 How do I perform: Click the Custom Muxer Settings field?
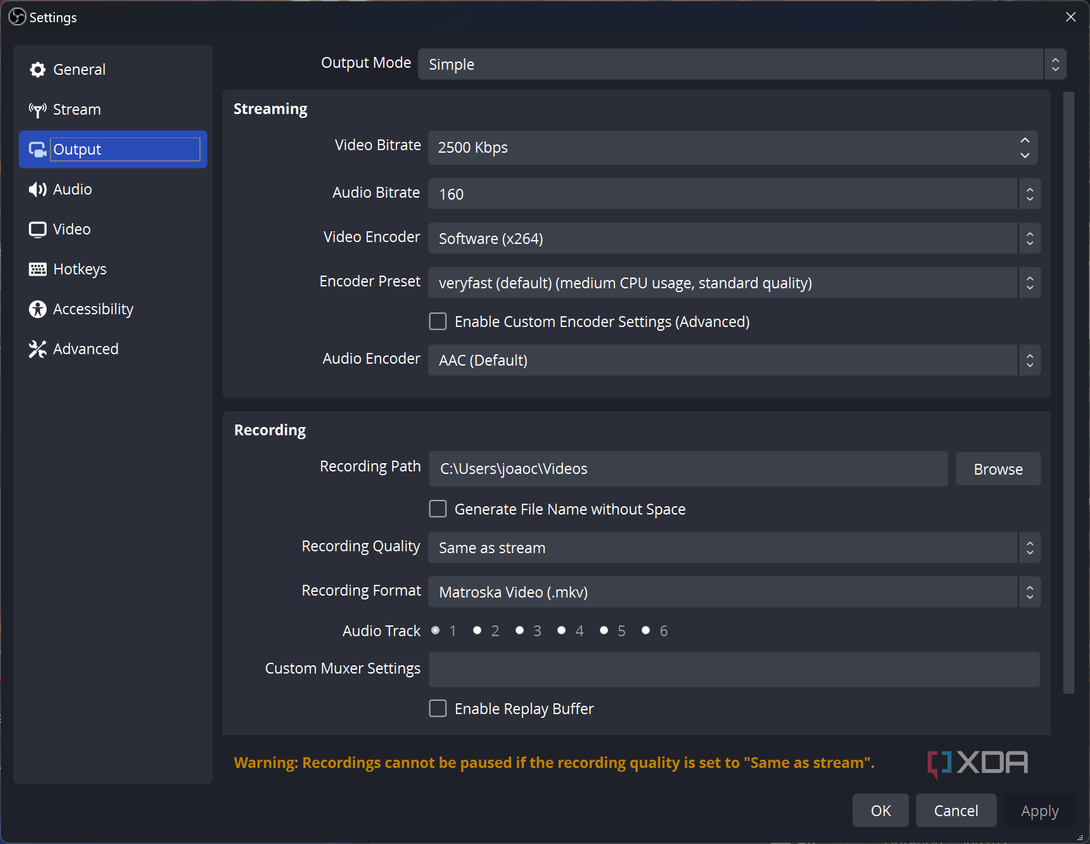734,669
